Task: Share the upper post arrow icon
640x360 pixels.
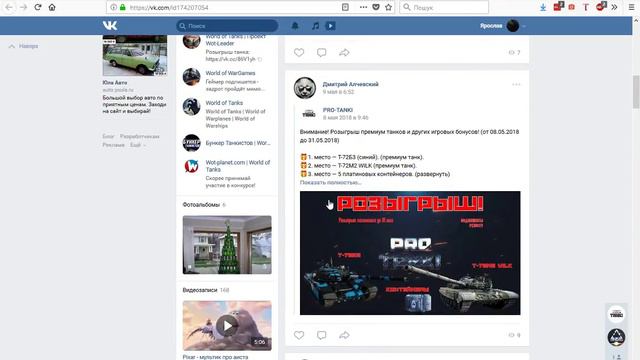Action: pyautogui.click(x=344, y=52)
